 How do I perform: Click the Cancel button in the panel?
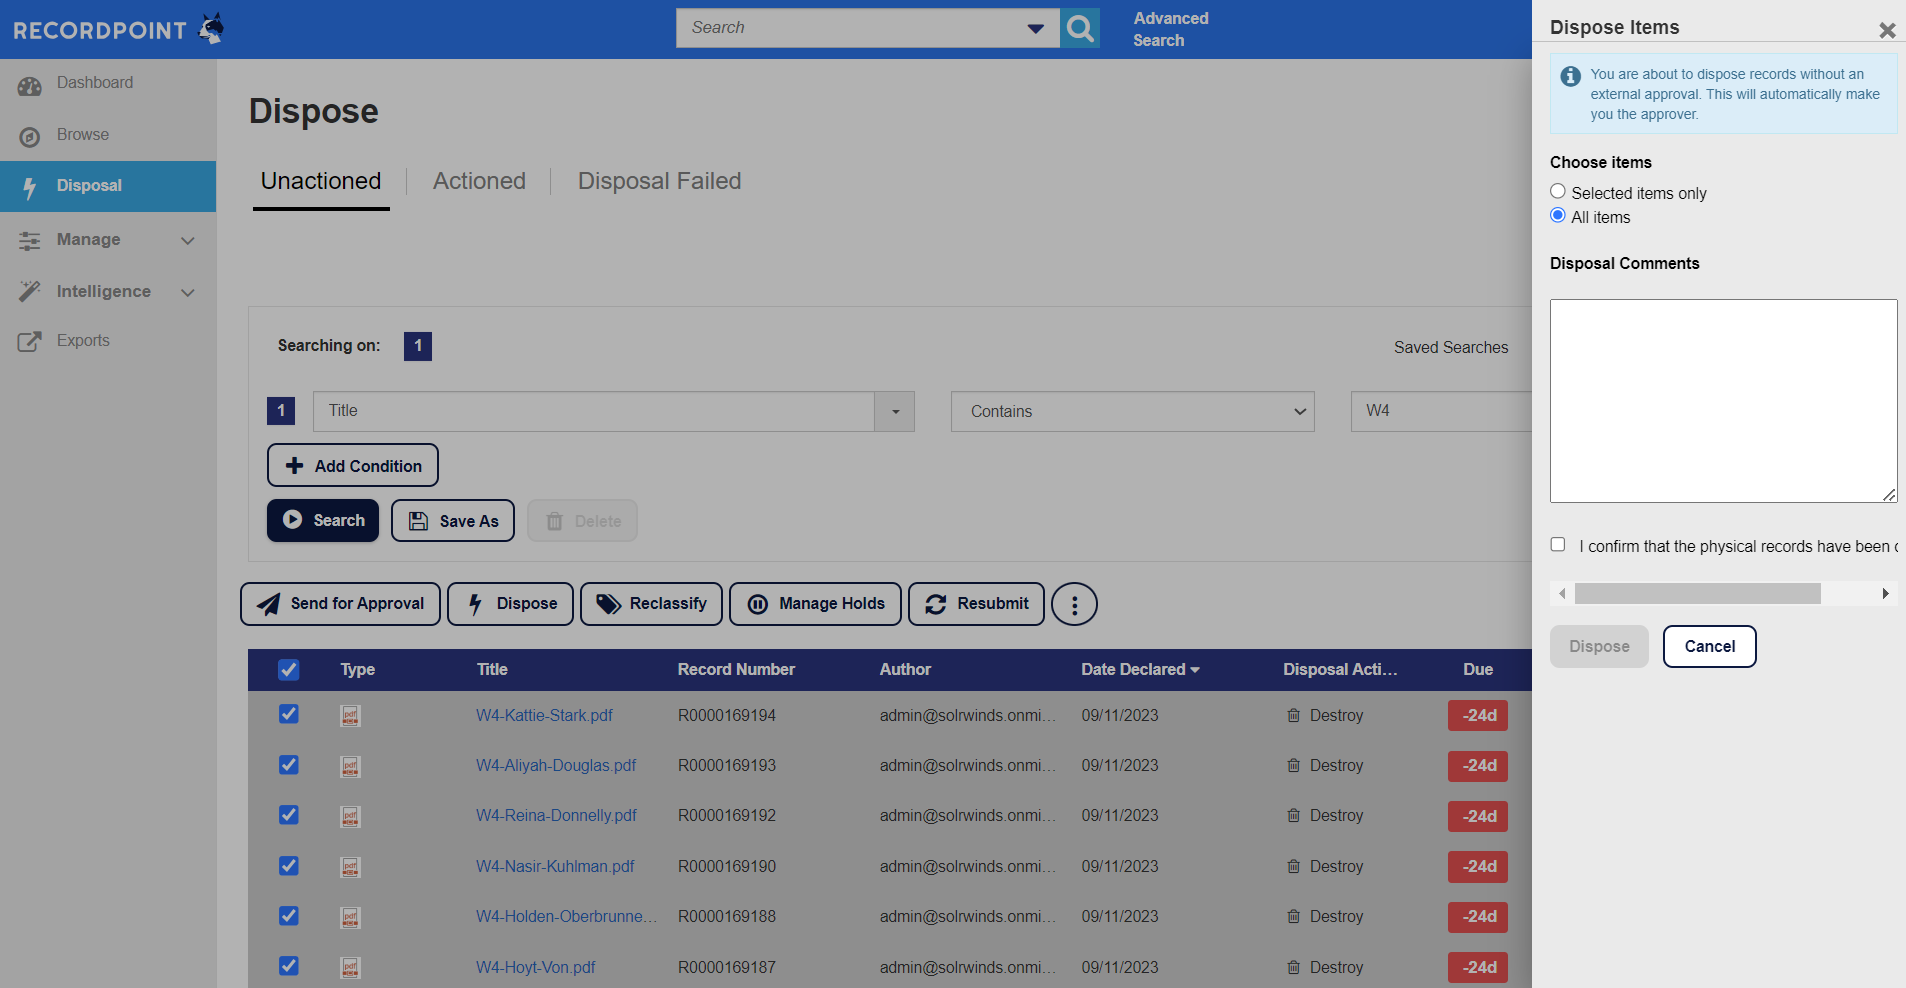[x=1709, y=647]
